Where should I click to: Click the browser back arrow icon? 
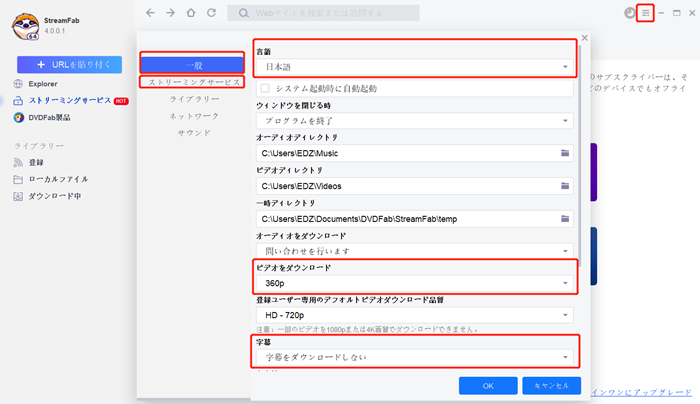coord(150,13)
